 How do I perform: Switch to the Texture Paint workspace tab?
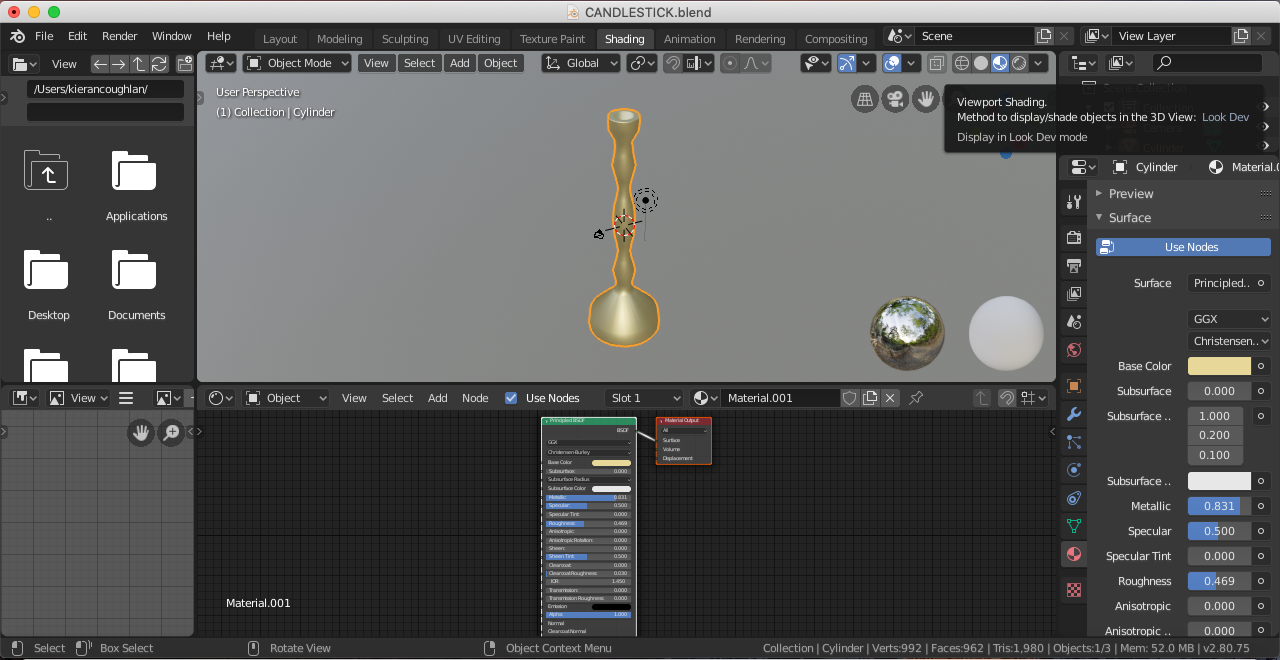tap(552, 39)
